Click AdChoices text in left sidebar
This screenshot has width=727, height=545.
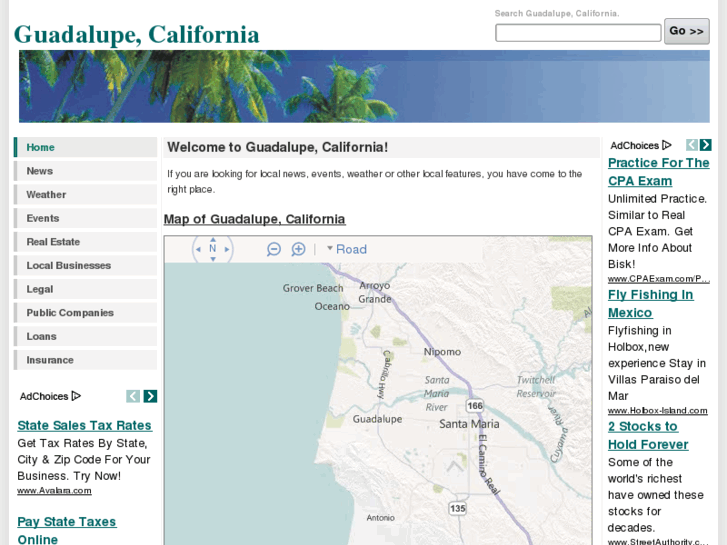44,396
